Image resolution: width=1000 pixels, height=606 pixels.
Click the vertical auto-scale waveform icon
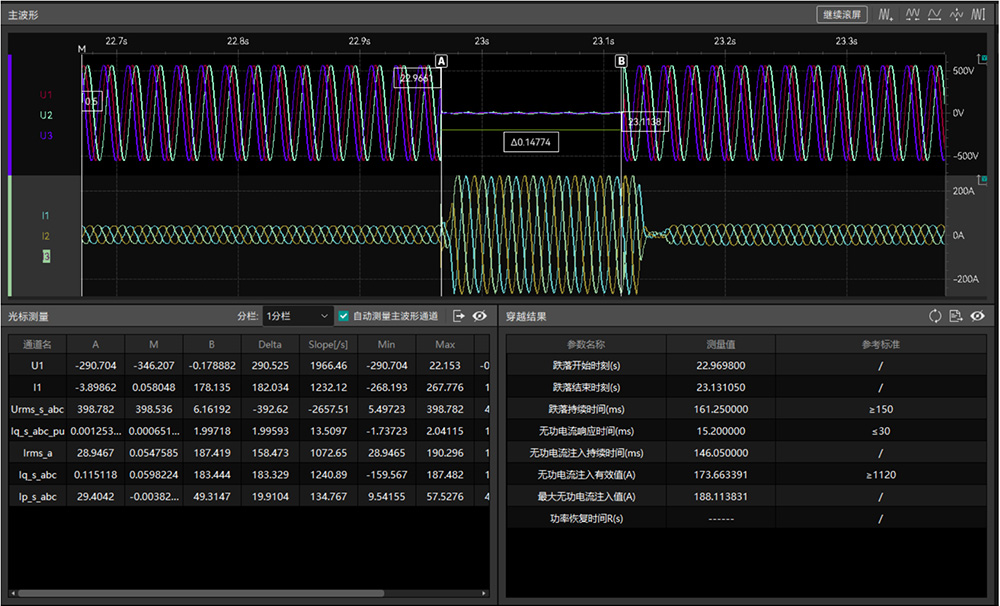956,14
